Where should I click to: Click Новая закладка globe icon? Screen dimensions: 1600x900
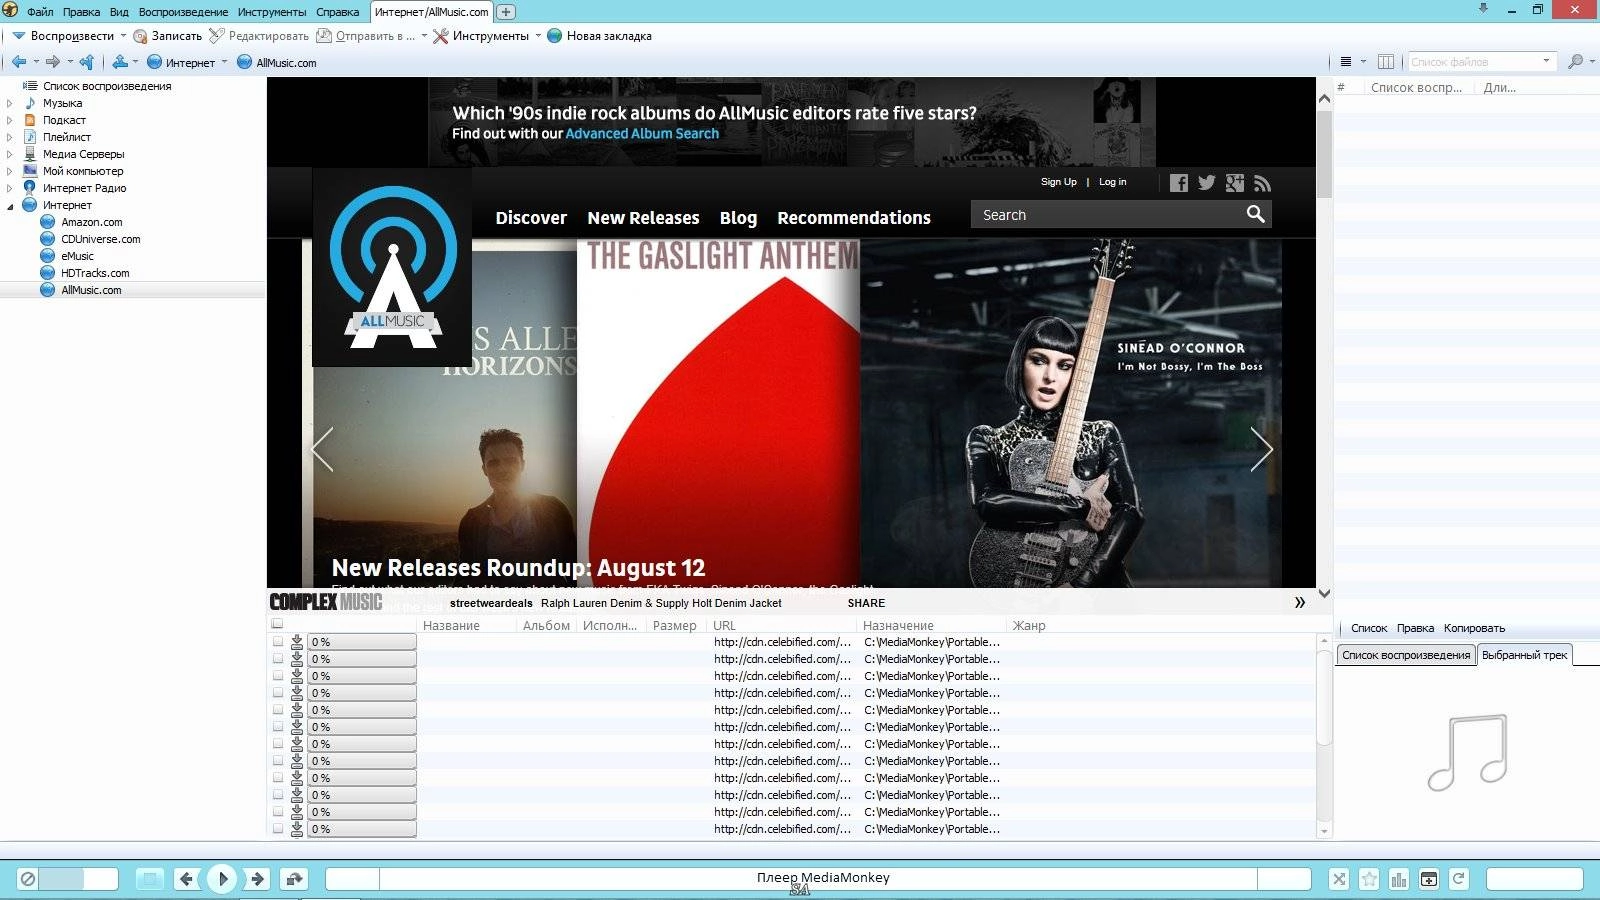point(555,36)
